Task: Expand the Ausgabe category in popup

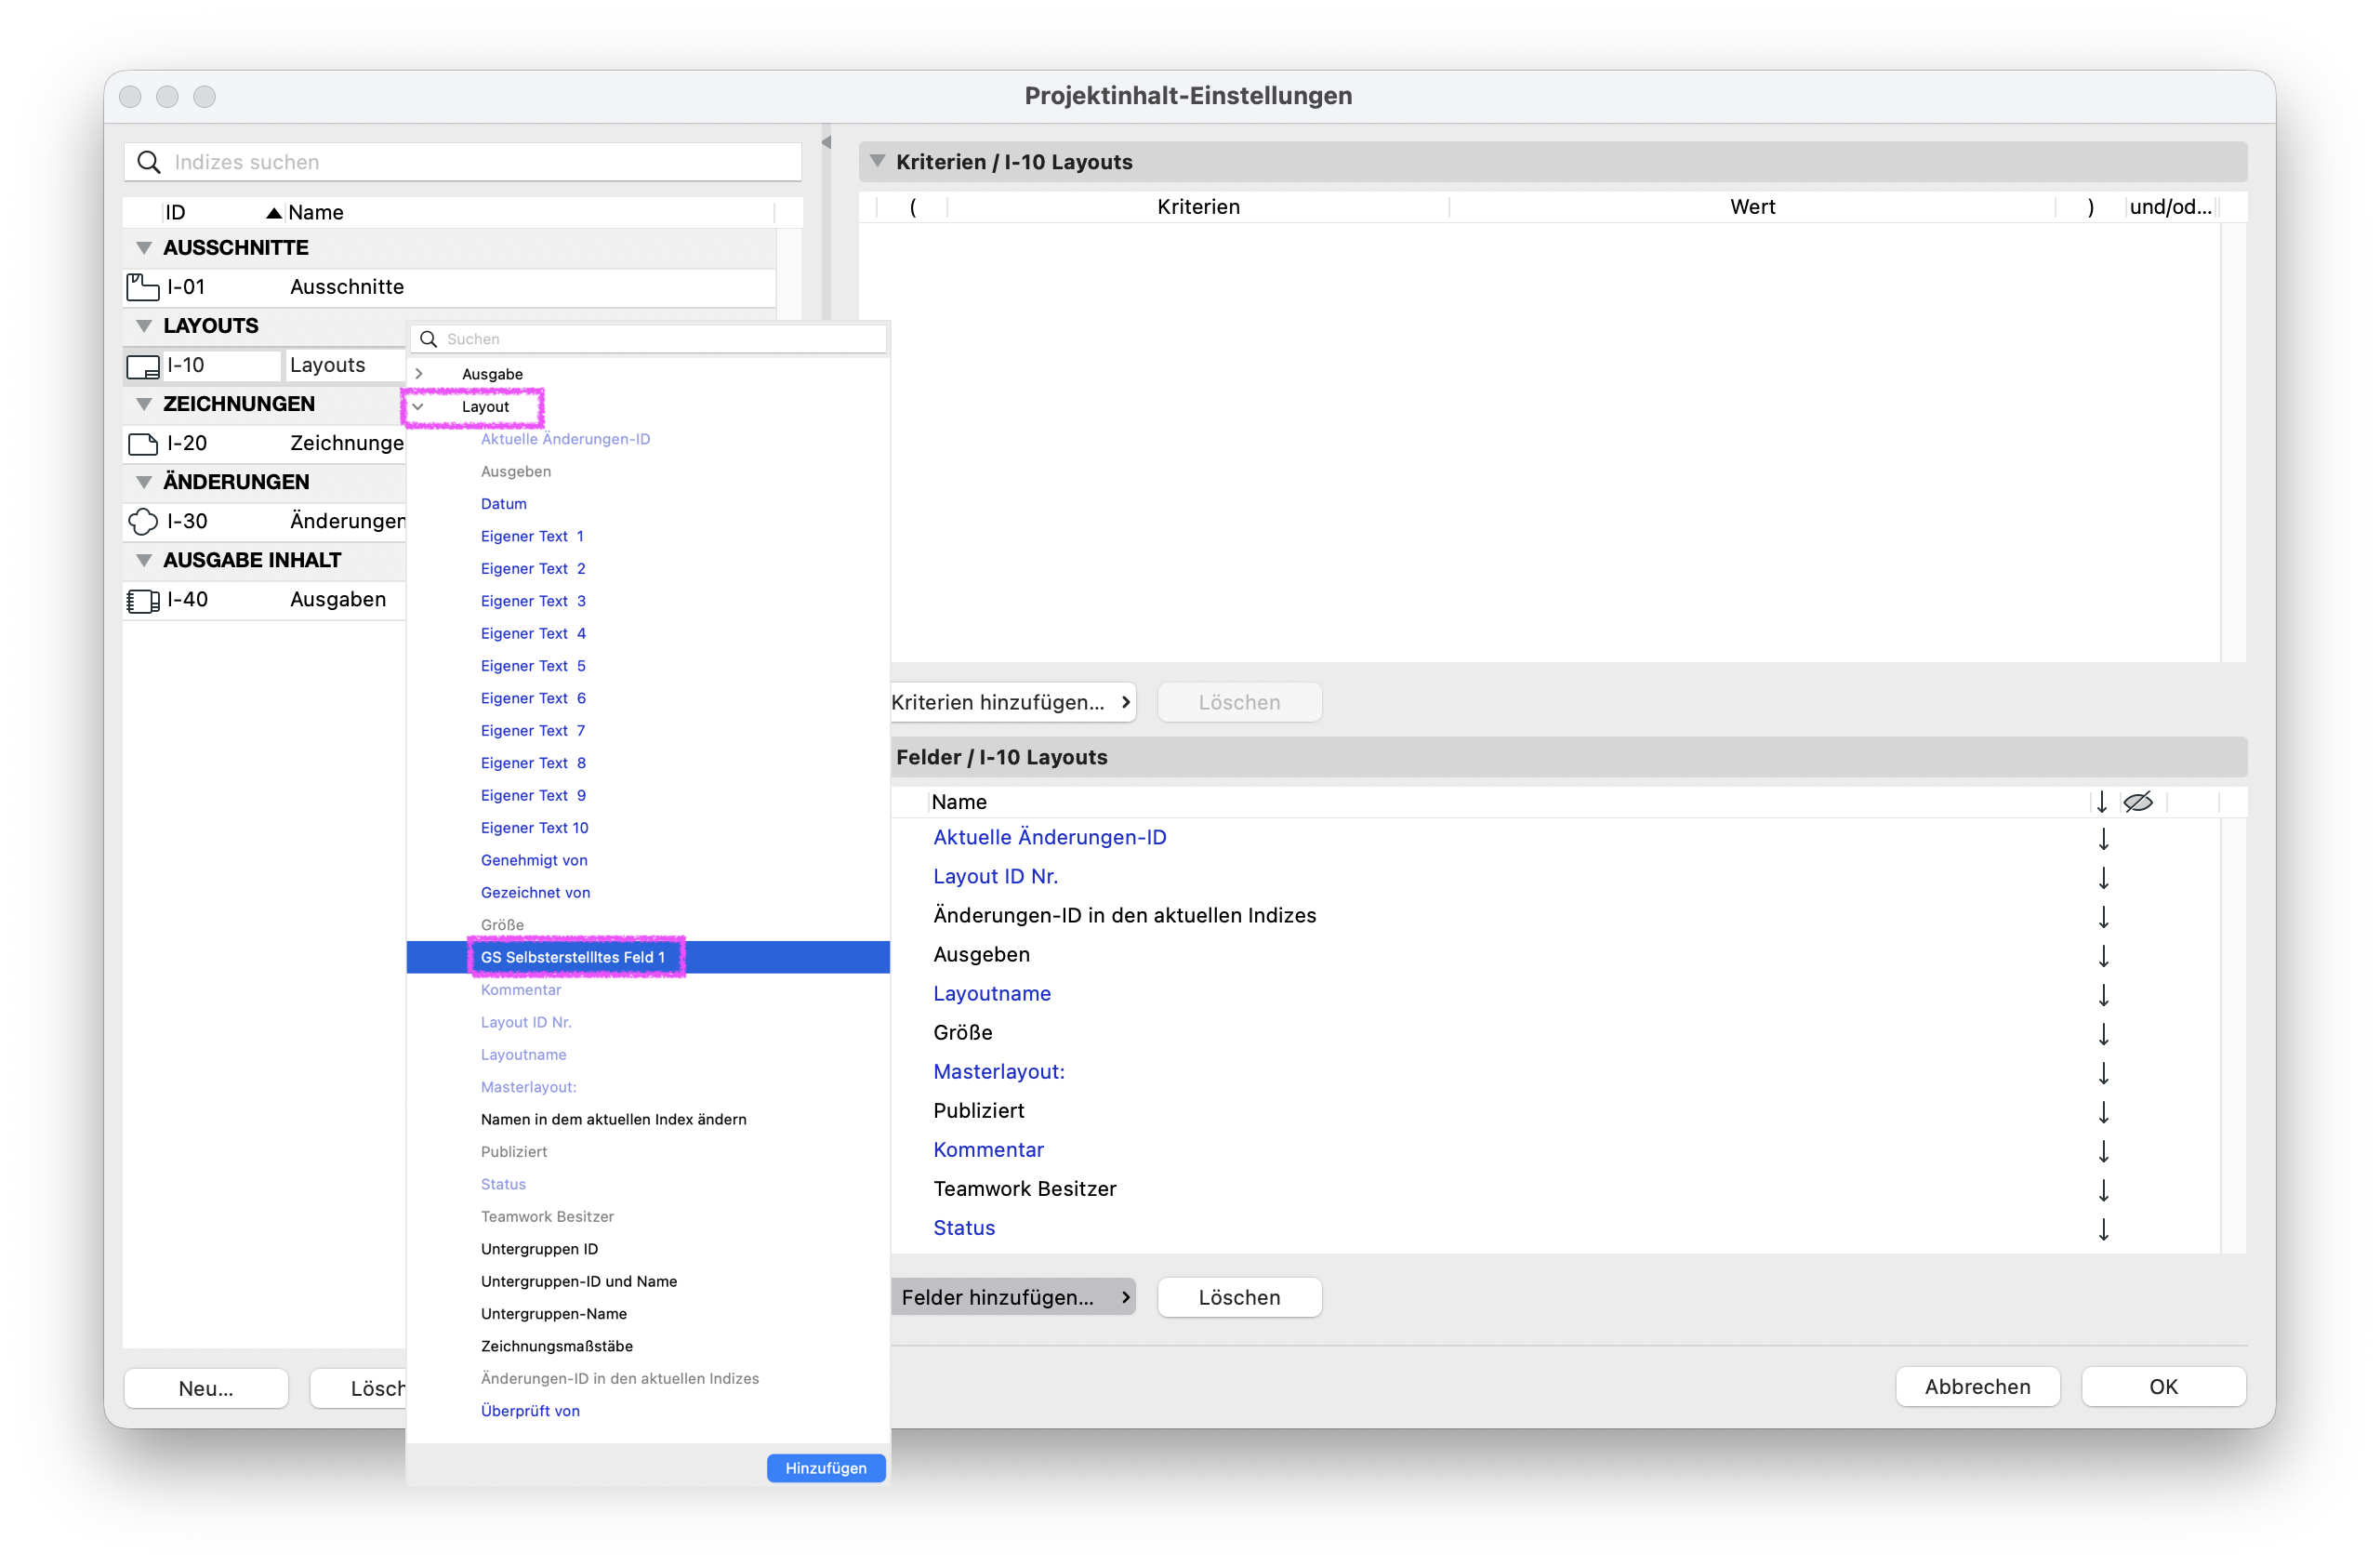Action: [419, 374]
